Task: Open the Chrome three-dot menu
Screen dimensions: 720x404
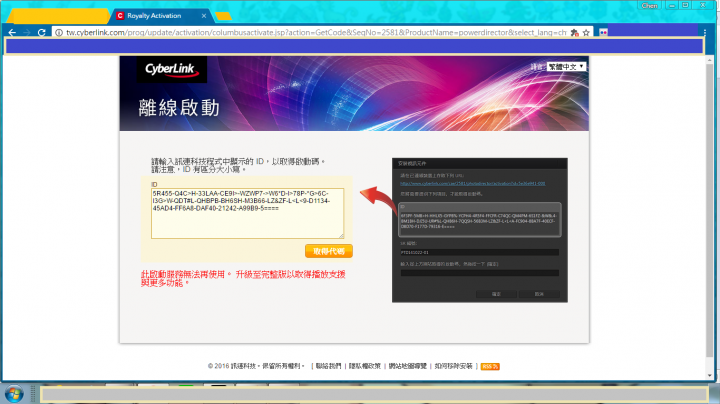Action: (x=704, y=33)
